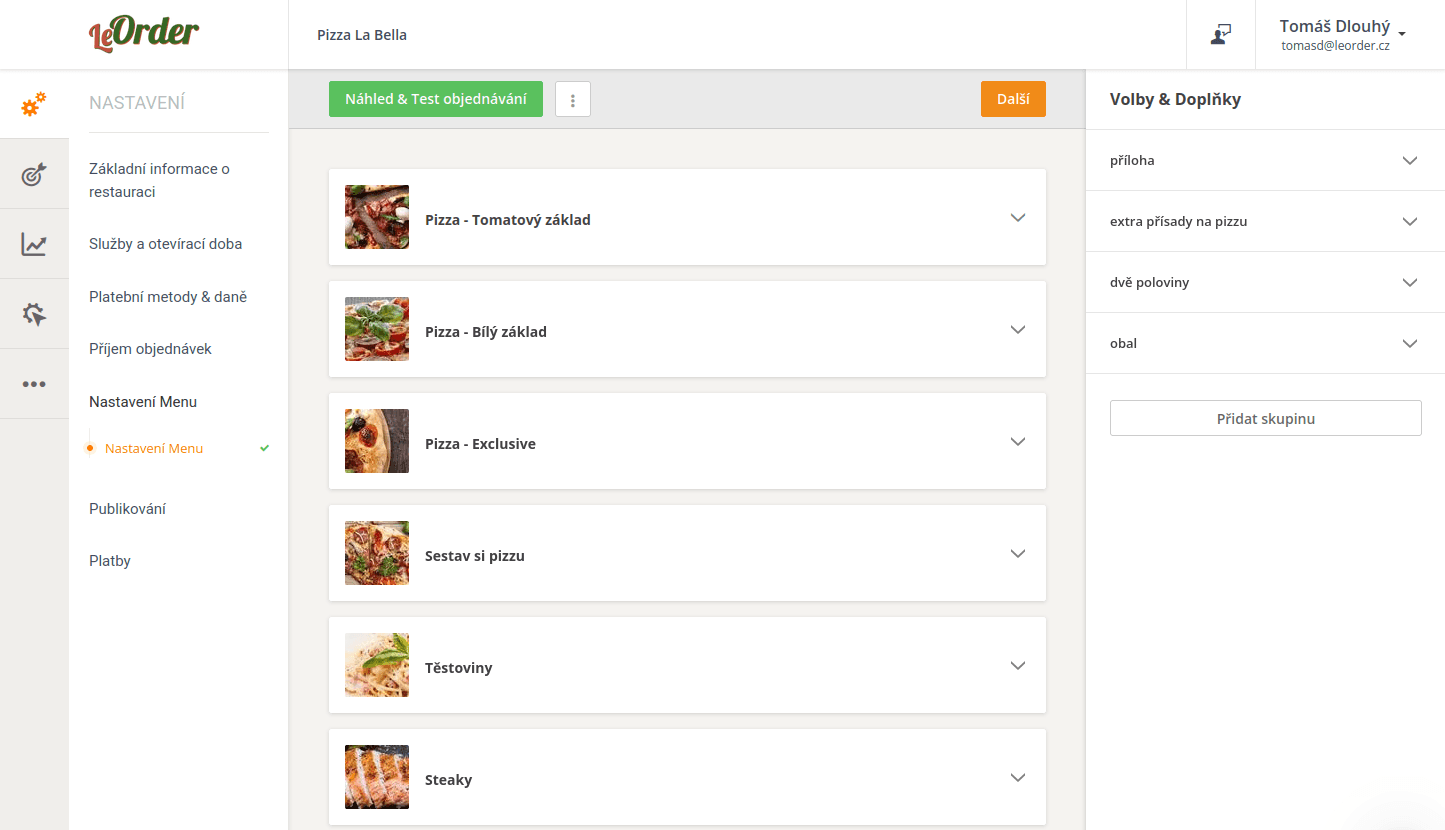Click the Přidat skupinu button
The width and height of the screenshot is (1445, 830).
1265,419
